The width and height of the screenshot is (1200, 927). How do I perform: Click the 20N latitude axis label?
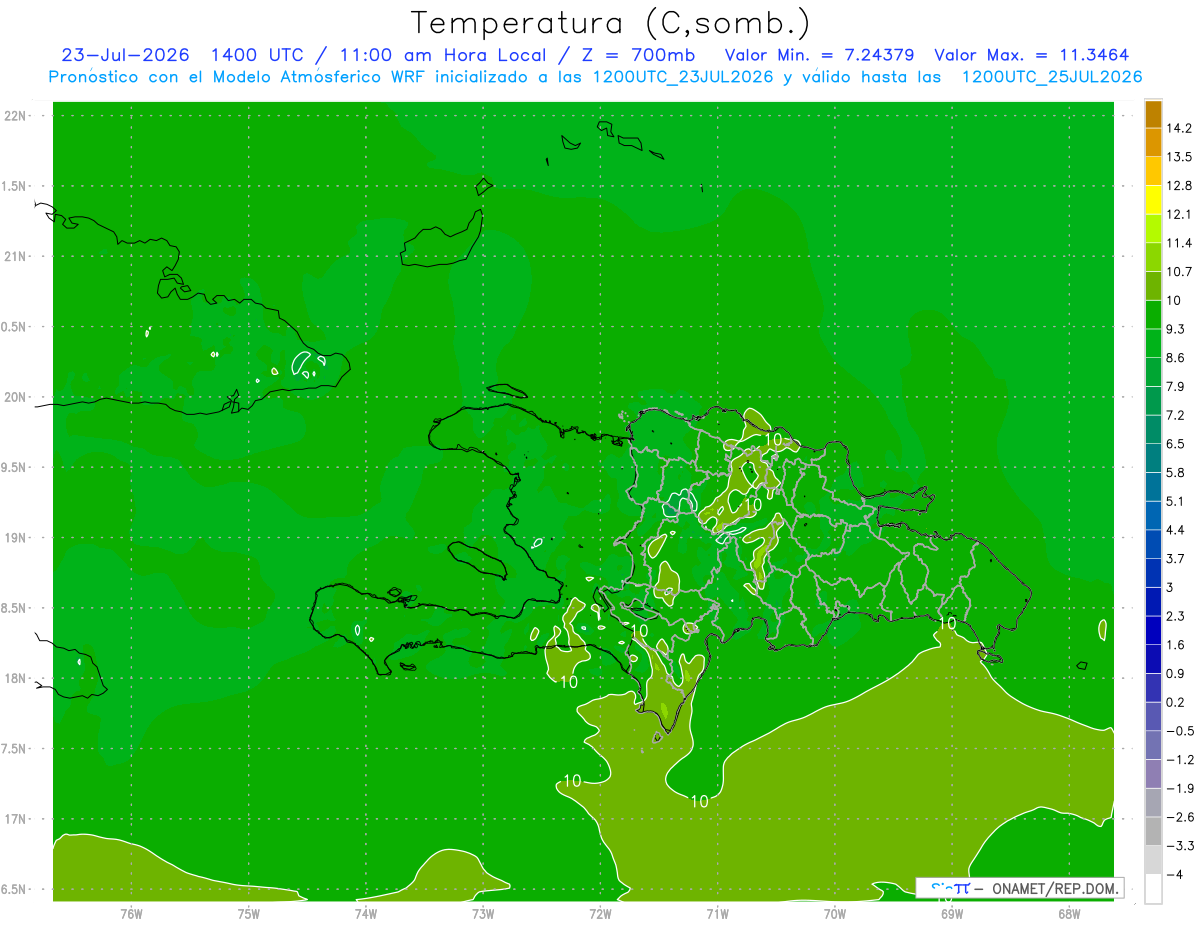(16, 397)
